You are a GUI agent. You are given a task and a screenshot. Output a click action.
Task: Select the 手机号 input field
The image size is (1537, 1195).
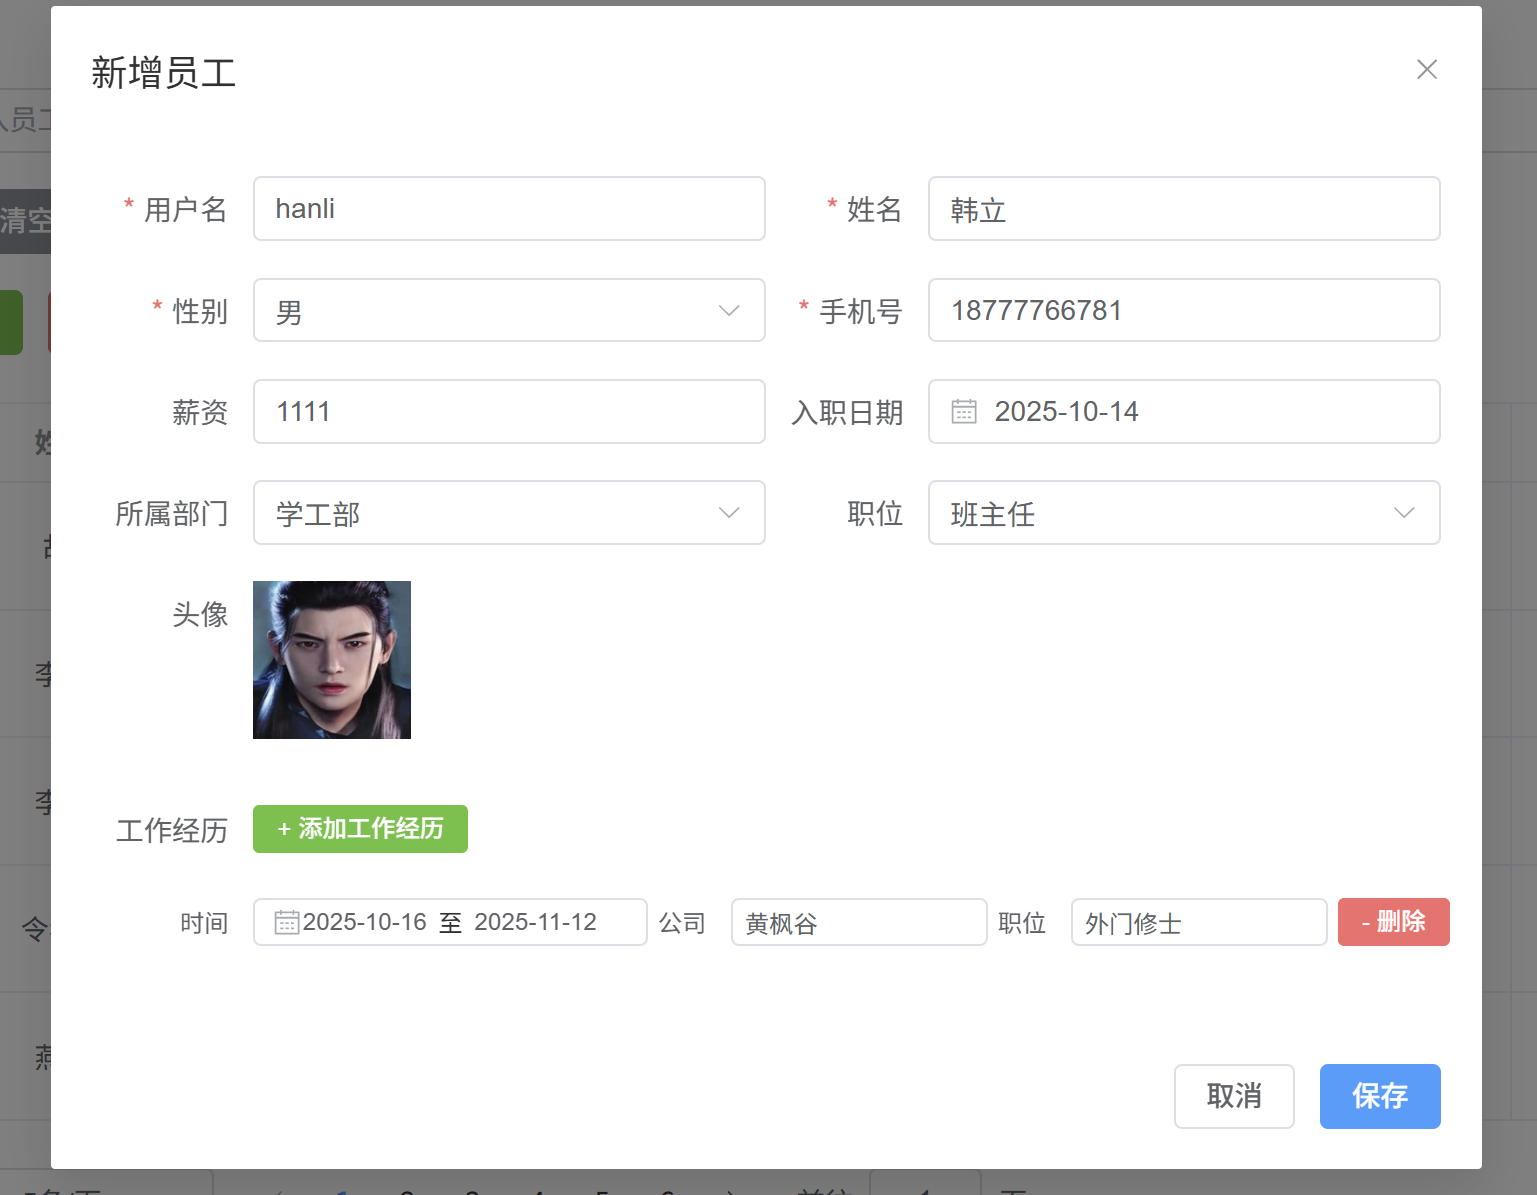[x=1183, y=310]
